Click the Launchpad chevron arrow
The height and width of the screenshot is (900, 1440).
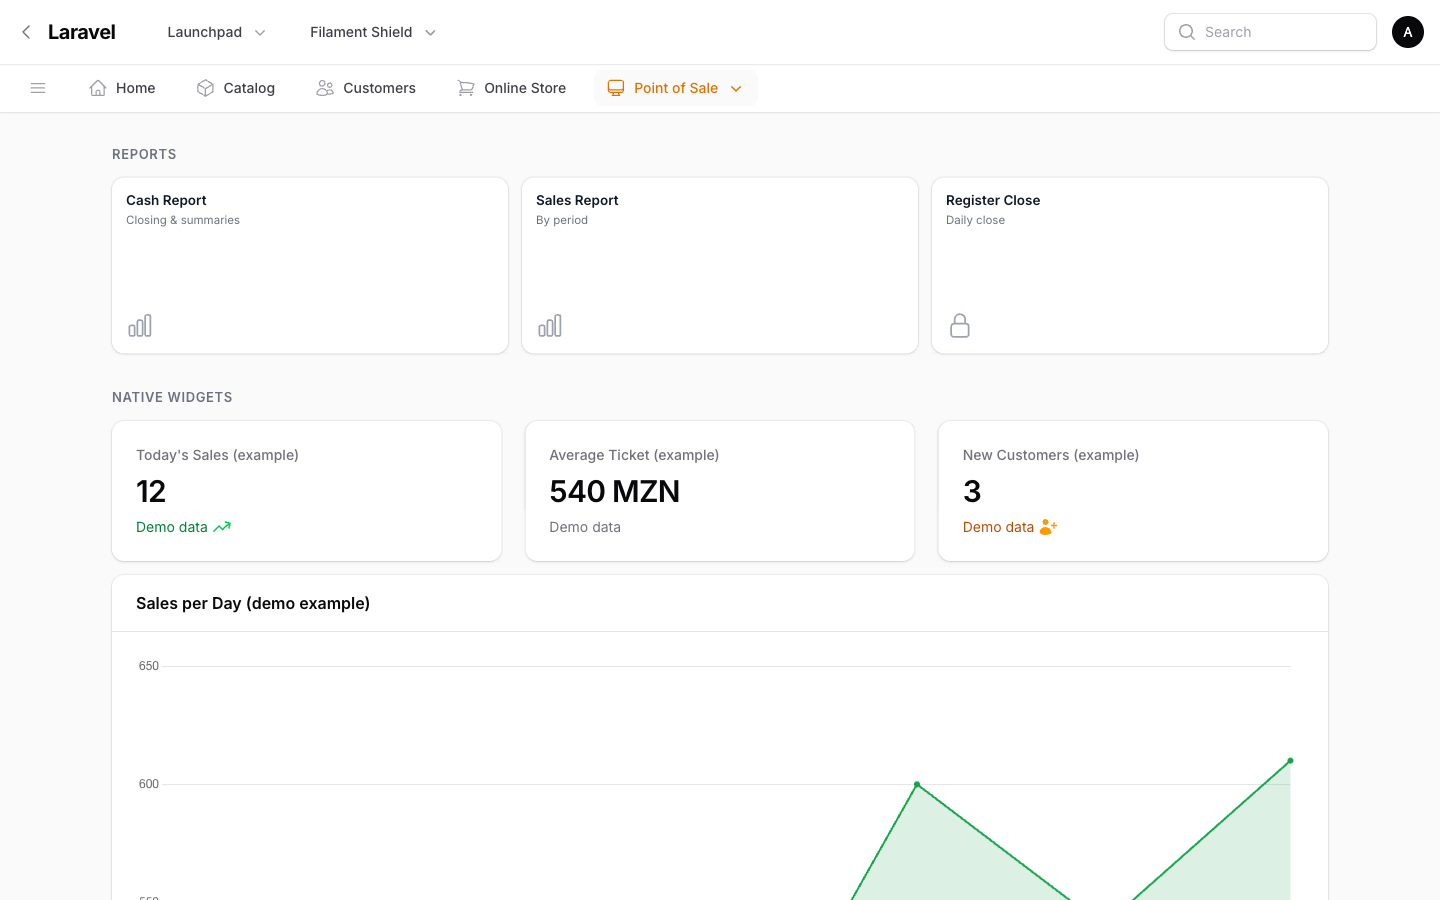[260, 33]
